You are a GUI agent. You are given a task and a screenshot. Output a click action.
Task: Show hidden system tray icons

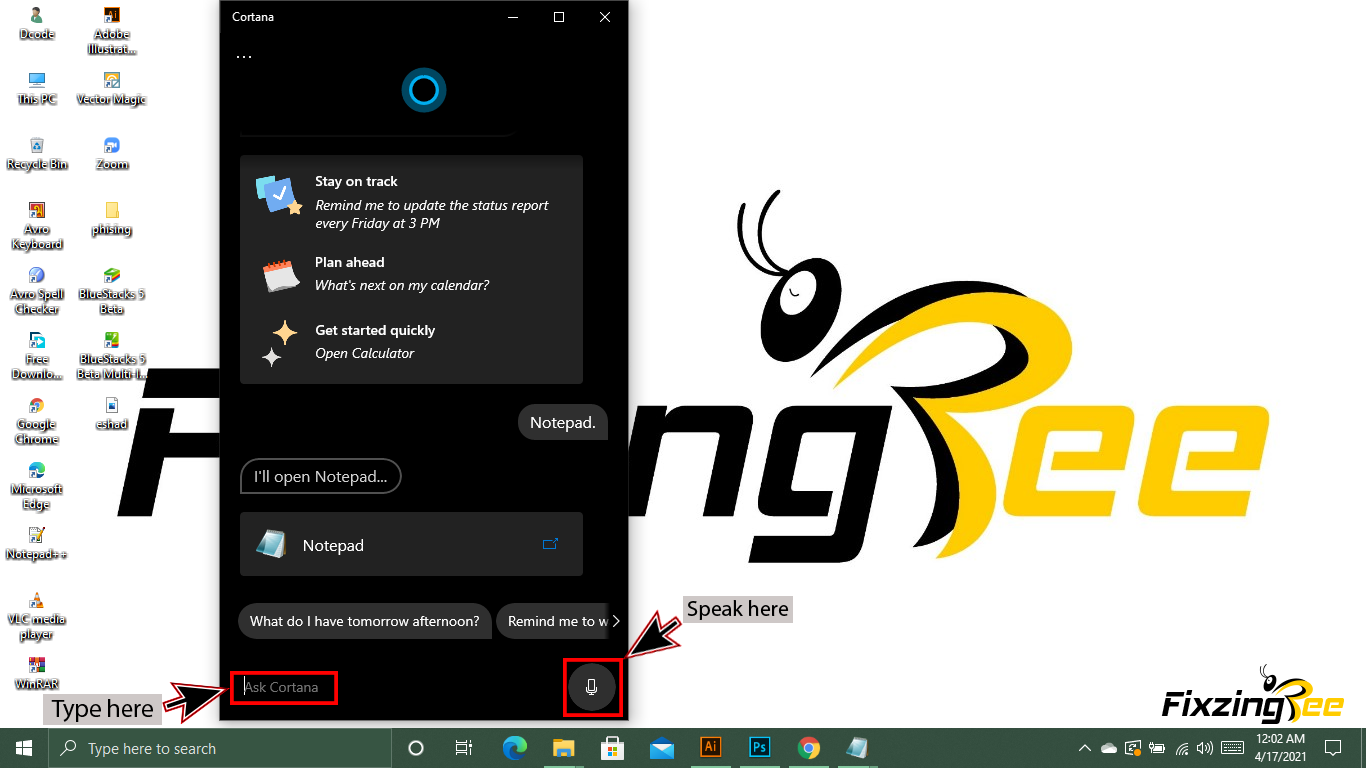coord(1084,748)
